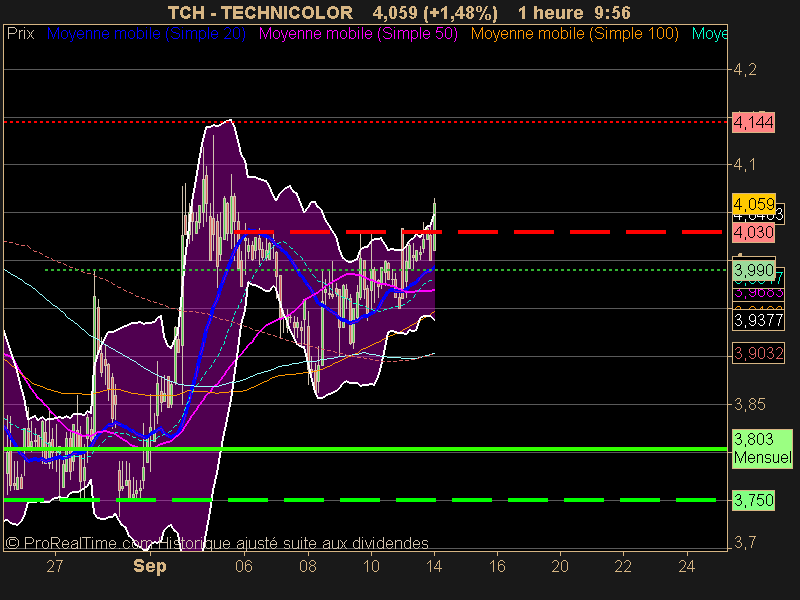The height and width of the screenshot is (600, 800).
Task: Click the red 4,144 resistance price label
Action: pyautogui.click(x=753, y=122)
